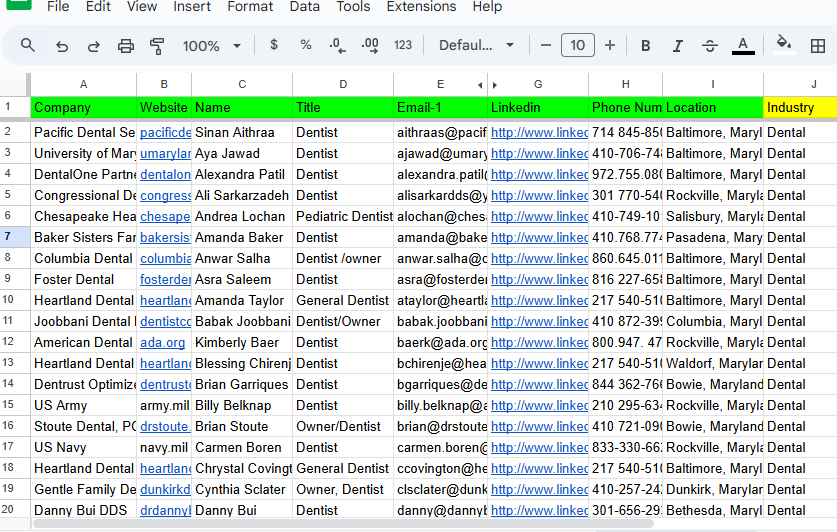Open the bakersis website link in row 7
837x532 pixels.
click(x=165, y=237)
